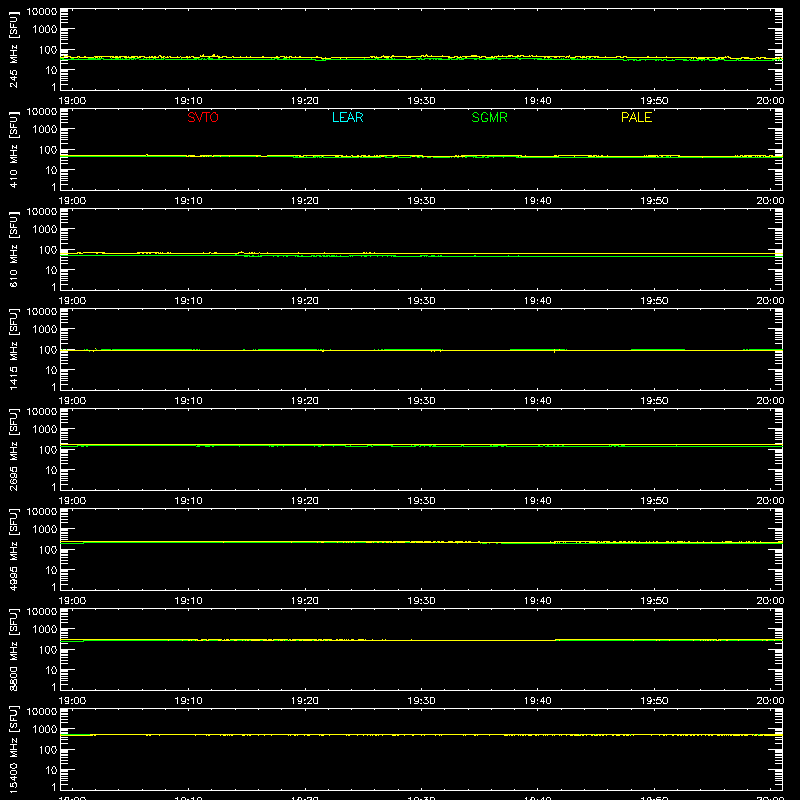Click the 100 y-axis value of the 8800 MHz plot

[48, 650]
